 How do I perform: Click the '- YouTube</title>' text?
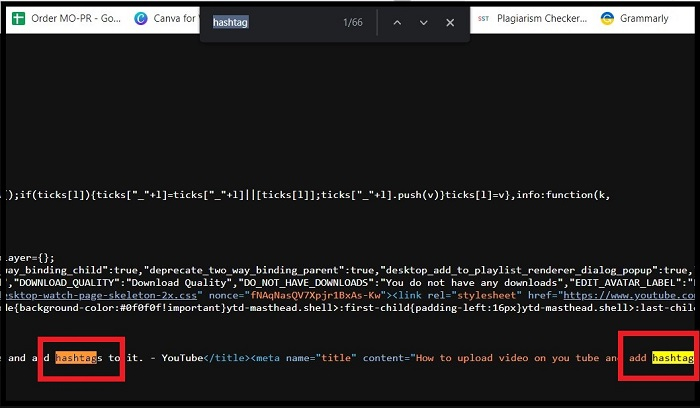200,358
